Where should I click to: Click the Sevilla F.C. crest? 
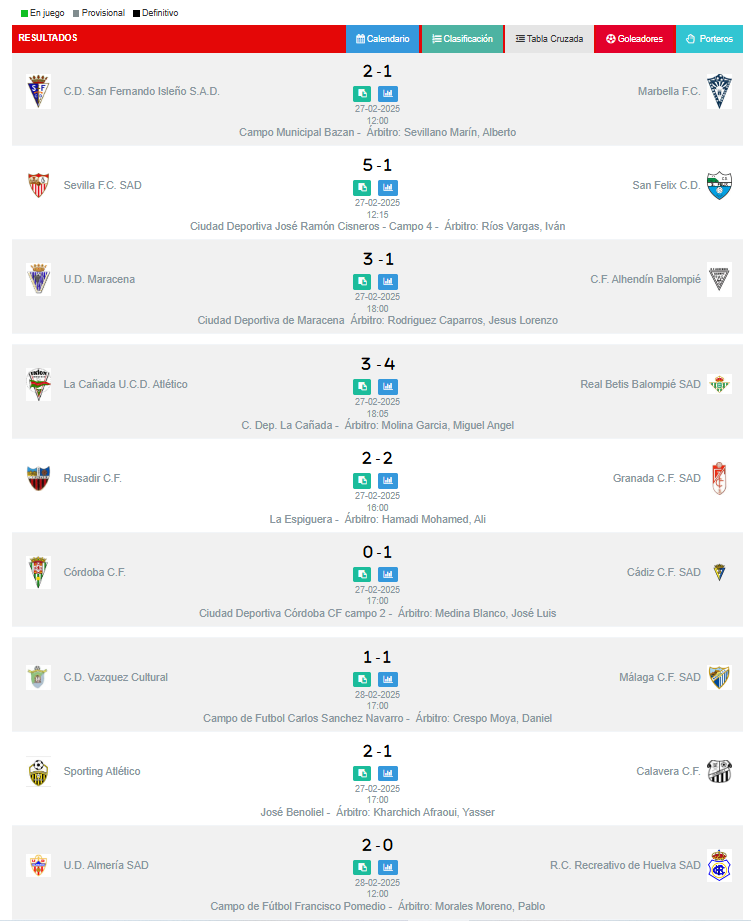38,185
